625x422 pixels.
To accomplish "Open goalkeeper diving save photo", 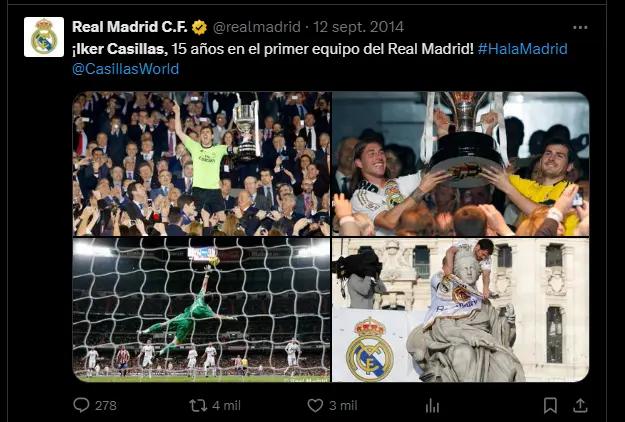I will 202,310.
